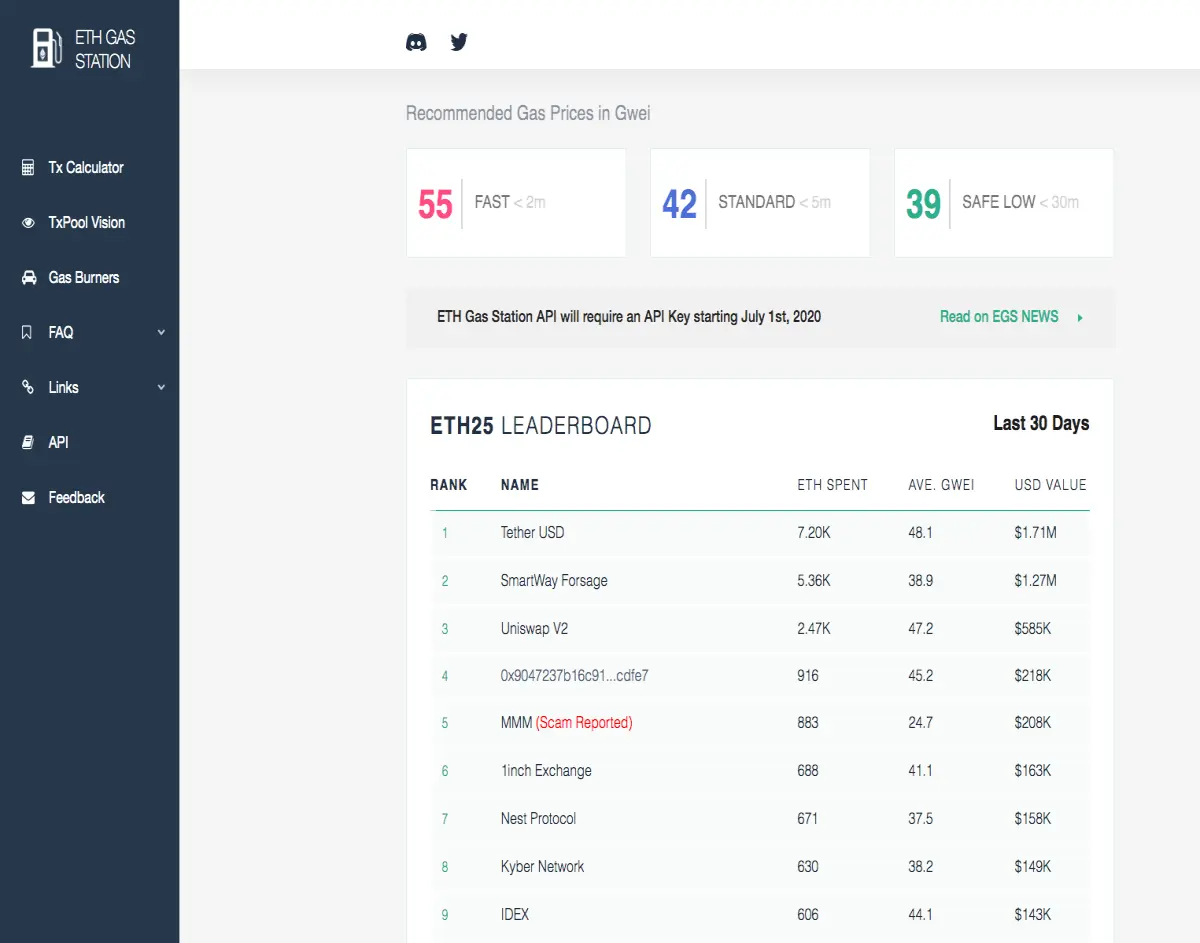The image size is (1200, 943).
Task: Click the TxPool Vision eye icon
Action: click(x=28, y=222)
